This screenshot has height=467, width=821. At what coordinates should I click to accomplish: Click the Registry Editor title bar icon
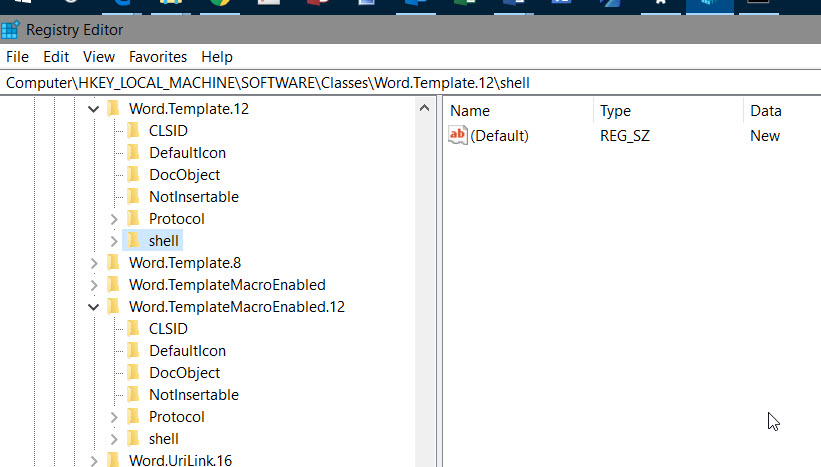point(10,30)
